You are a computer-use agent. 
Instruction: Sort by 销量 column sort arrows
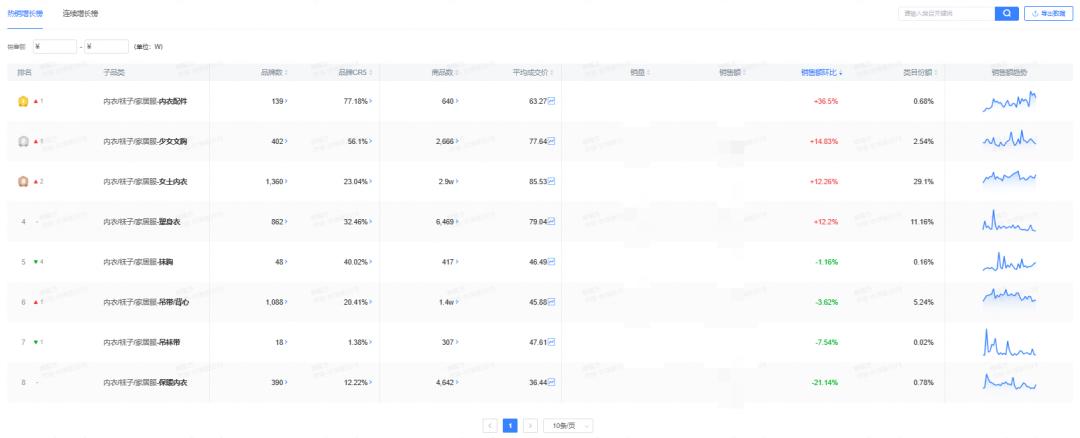648,72
